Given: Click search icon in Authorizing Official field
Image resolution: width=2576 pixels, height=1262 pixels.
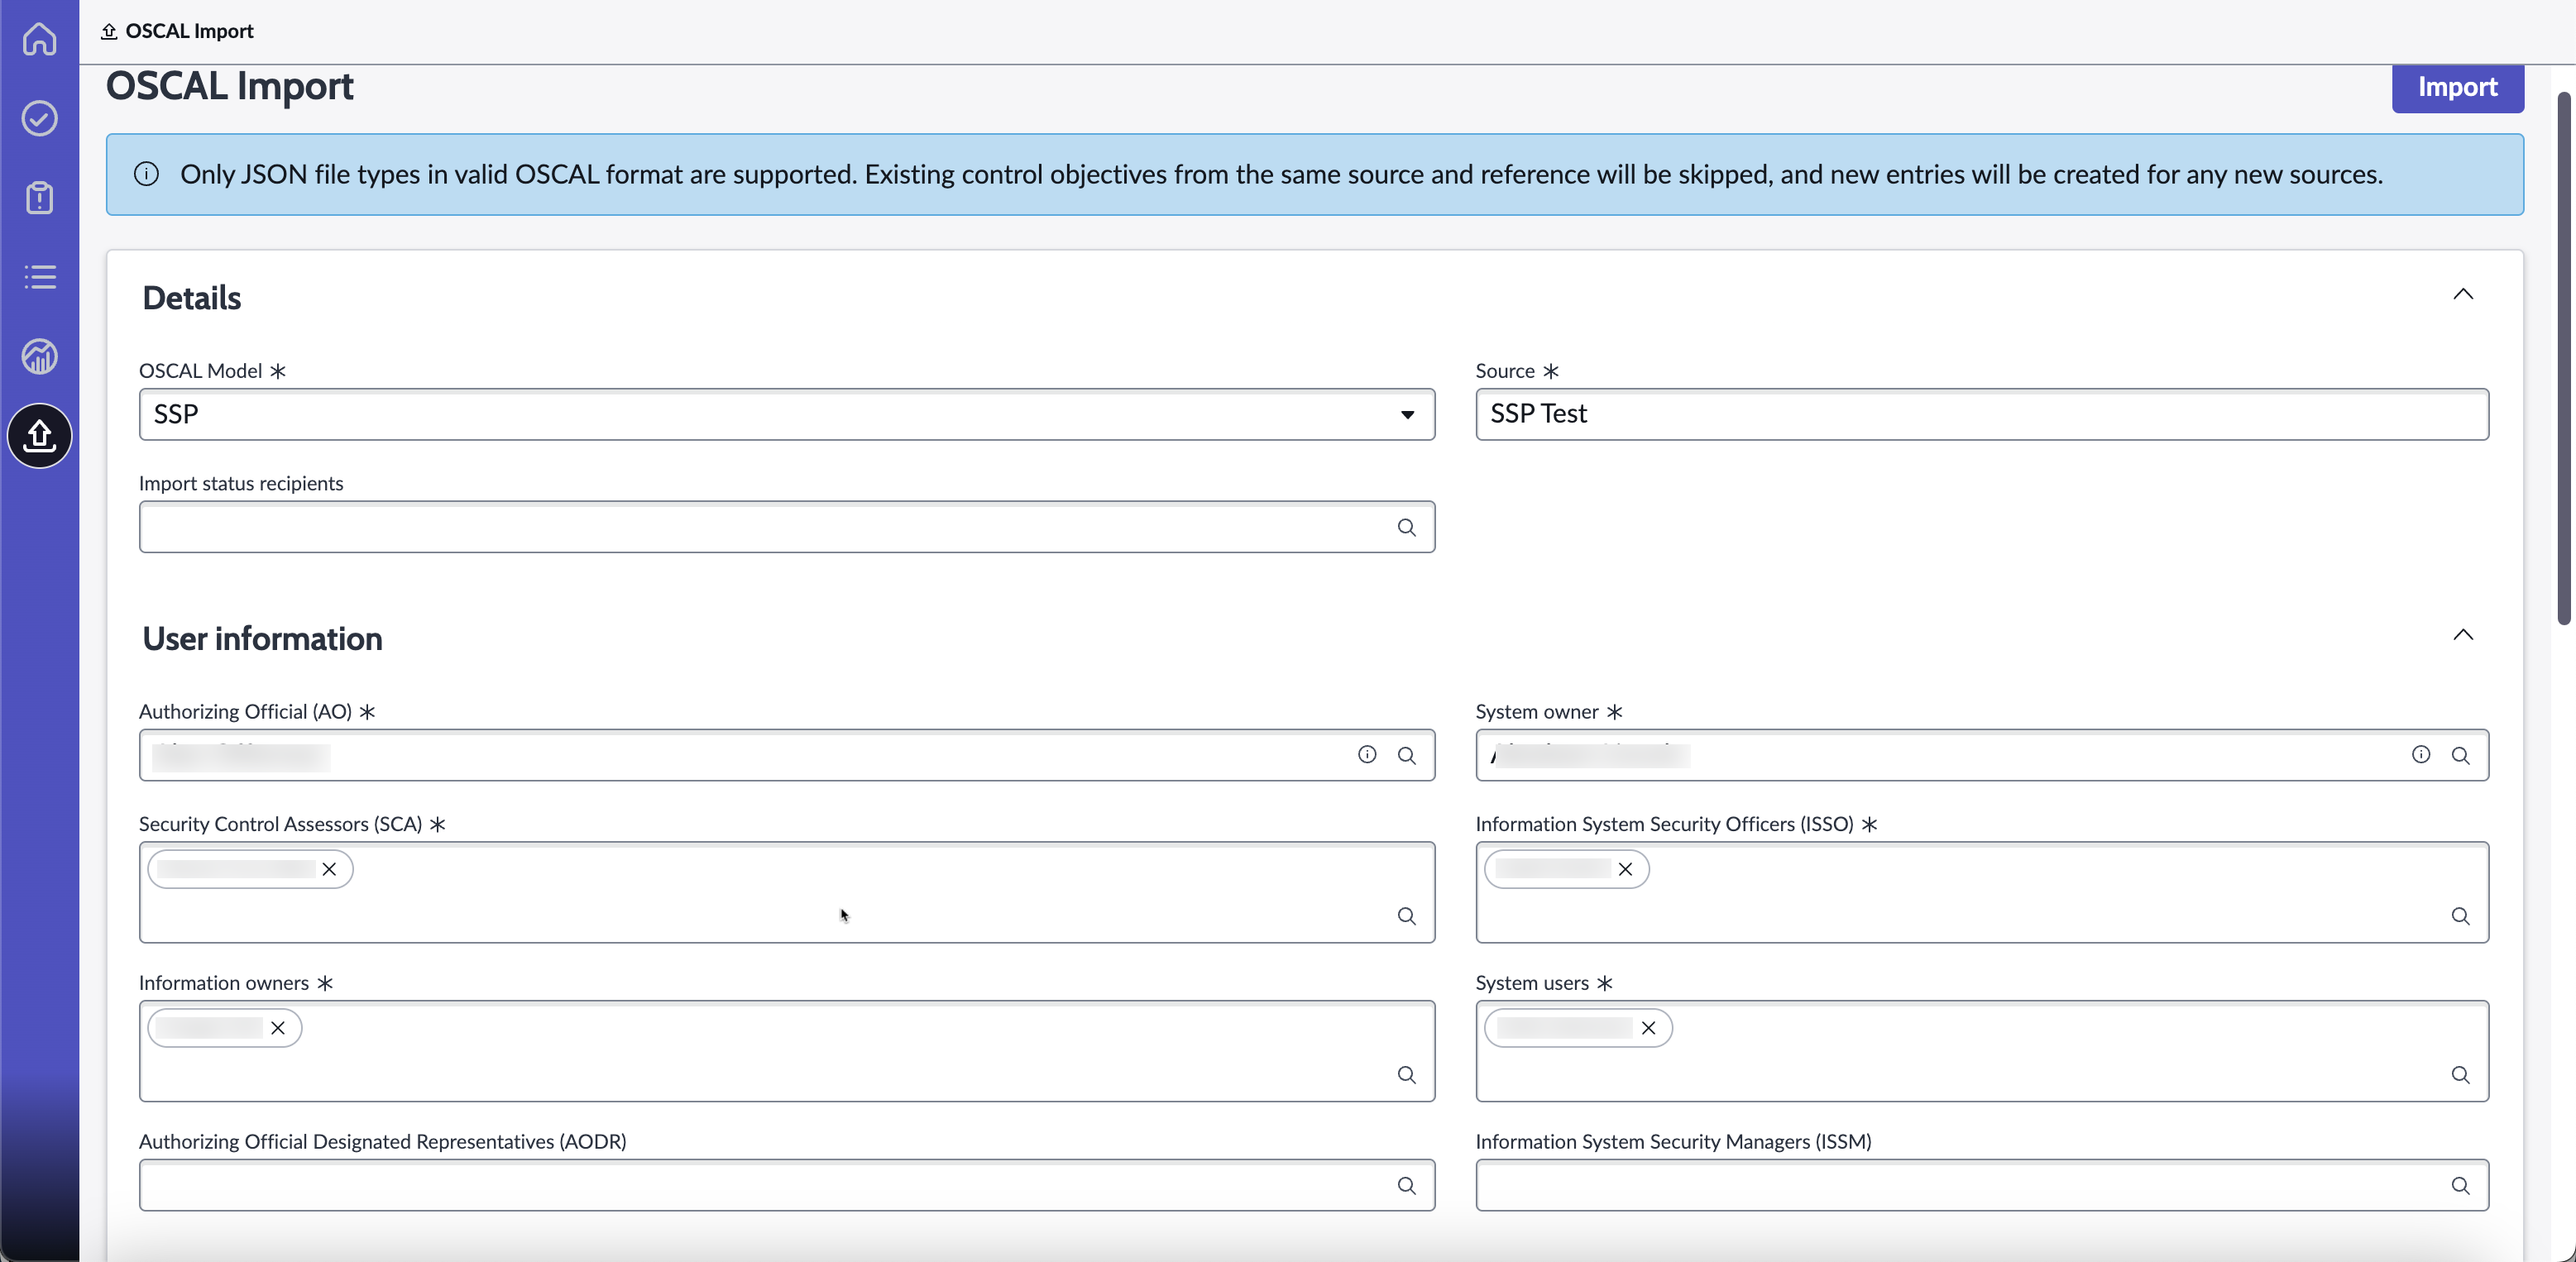Looking at the screenshot, I should pyautogui.click(x=1406, y=755).
